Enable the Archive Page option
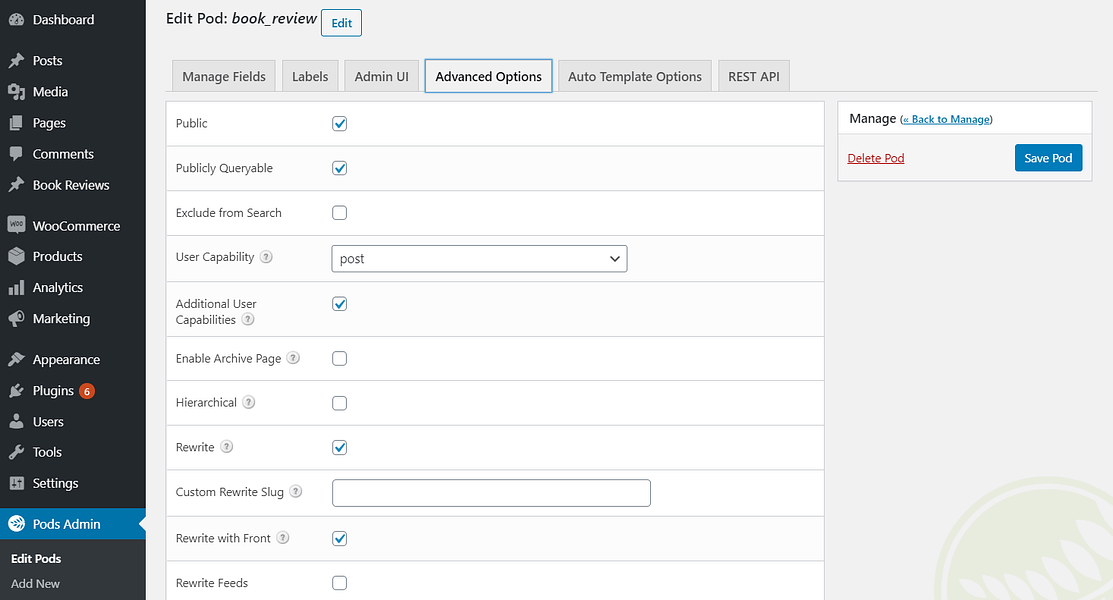The width and height of the screenshot is (1113, 600). click(339, 358)
